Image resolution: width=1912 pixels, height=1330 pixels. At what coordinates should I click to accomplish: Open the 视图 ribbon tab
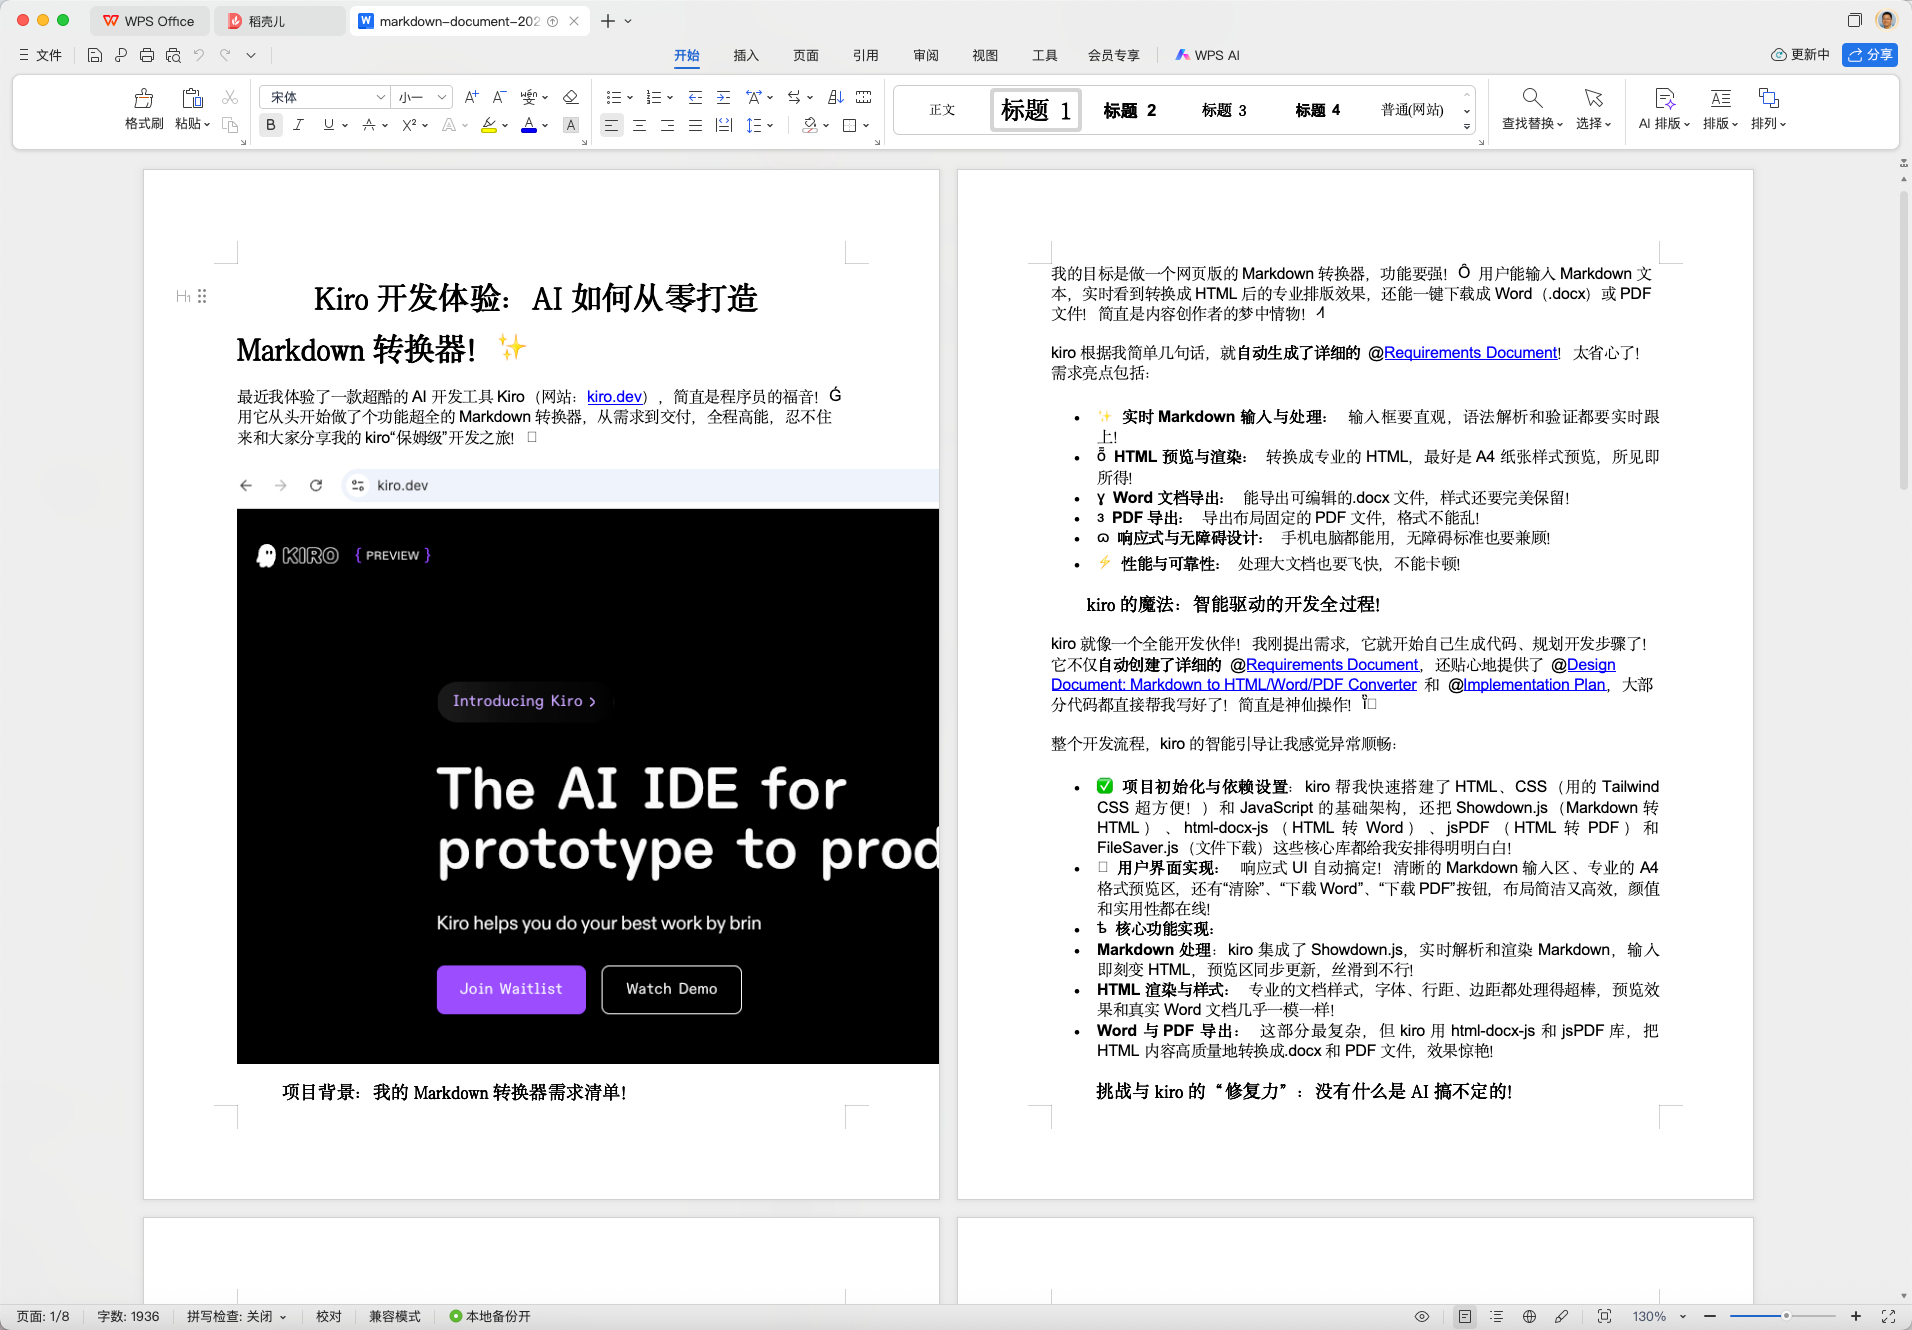click(985, 55)
